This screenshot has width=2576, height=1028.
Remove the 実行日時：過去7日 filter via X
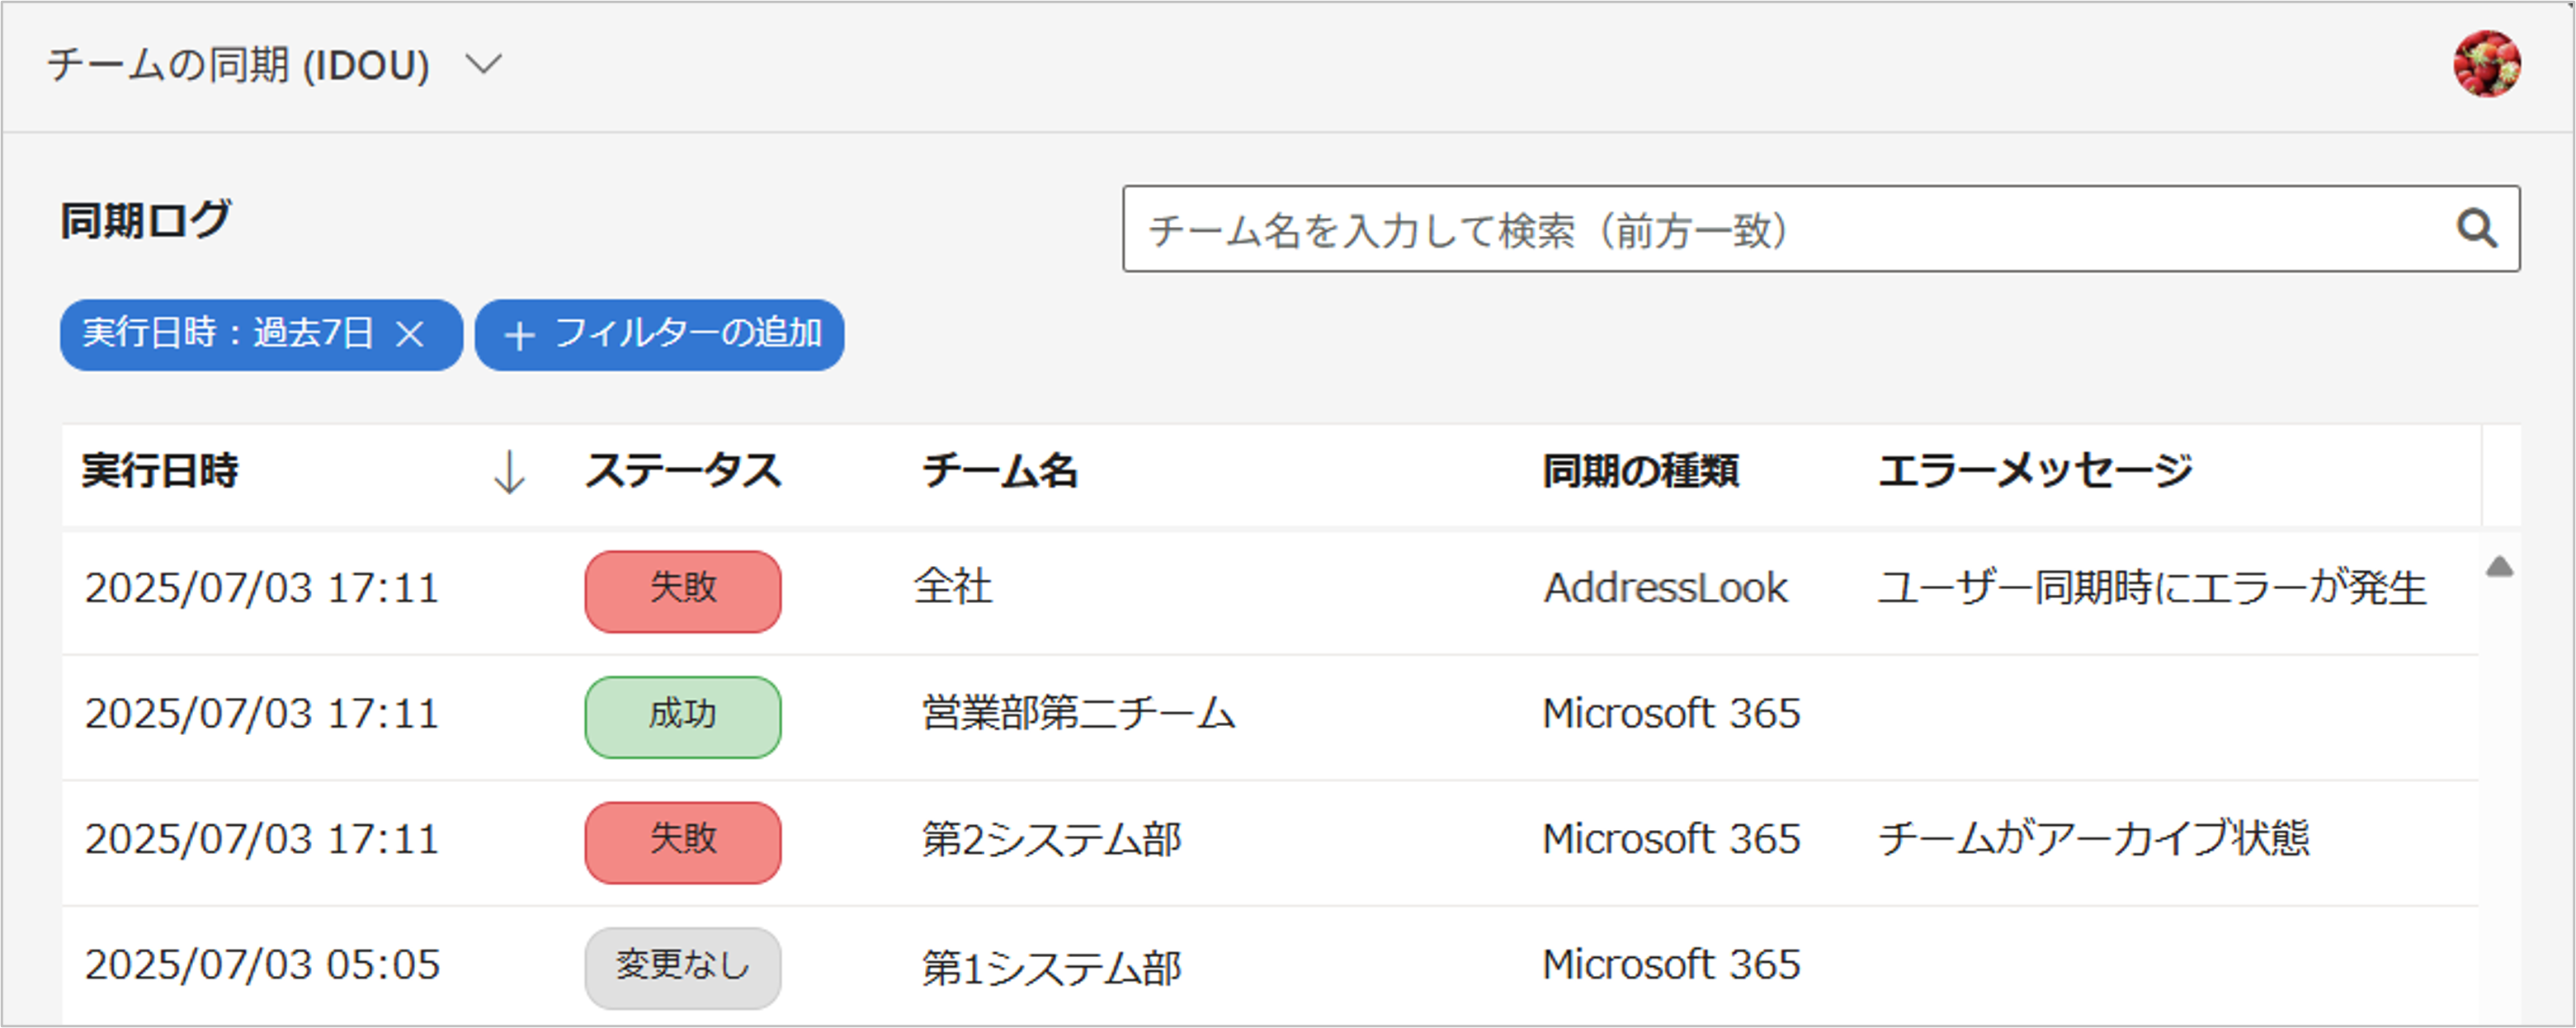point(410,334)
